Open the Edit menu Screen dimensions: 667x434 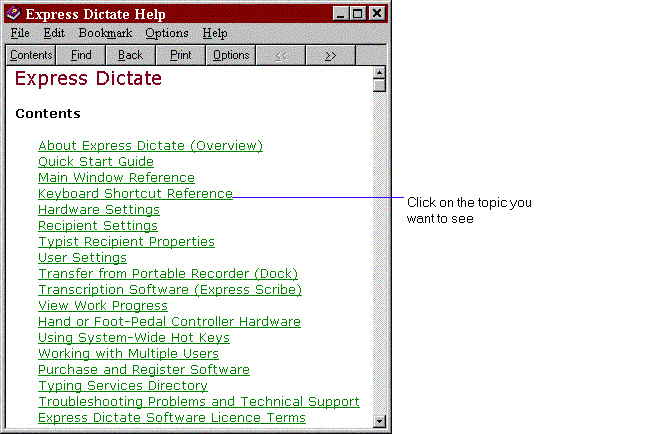point(54,33)
